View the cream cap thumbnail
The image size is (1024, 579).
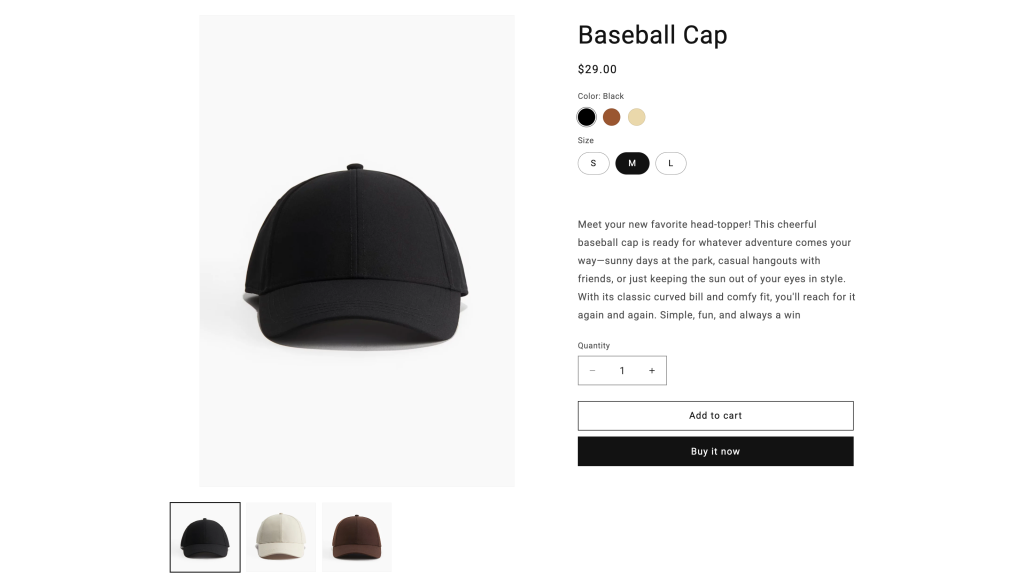pos(281,537)
